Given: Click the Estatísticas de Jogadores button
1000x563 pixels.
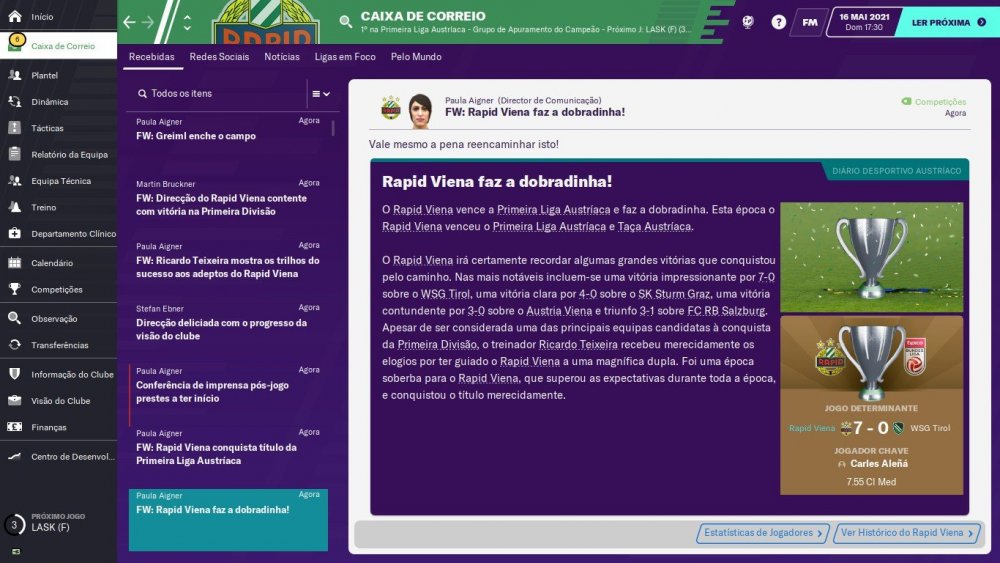Looking at the screenshot, I should click(x=763, y=533).
